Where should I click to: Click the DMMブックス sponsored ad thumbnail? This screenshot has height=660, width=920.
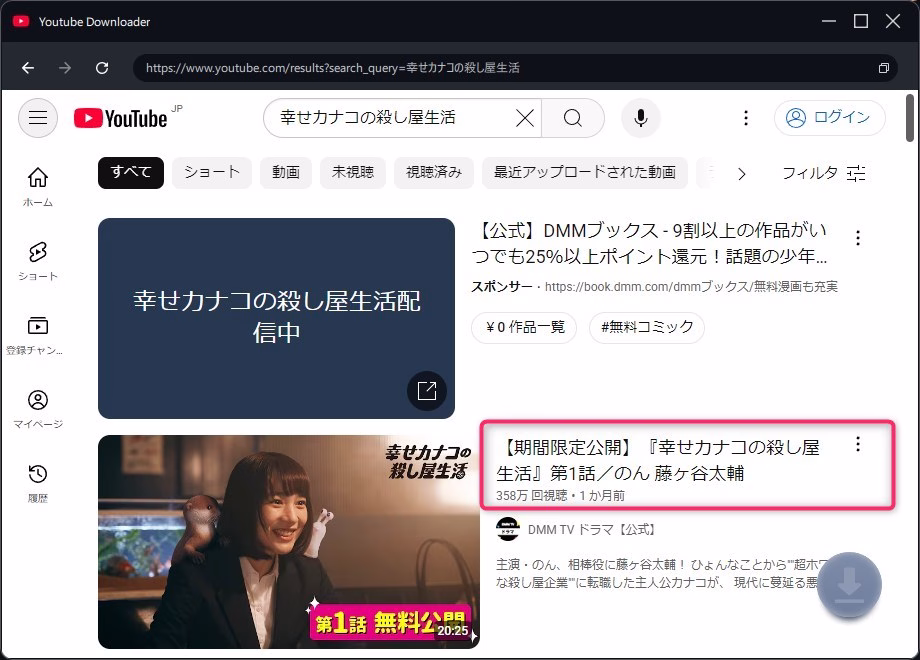(276, 318)
